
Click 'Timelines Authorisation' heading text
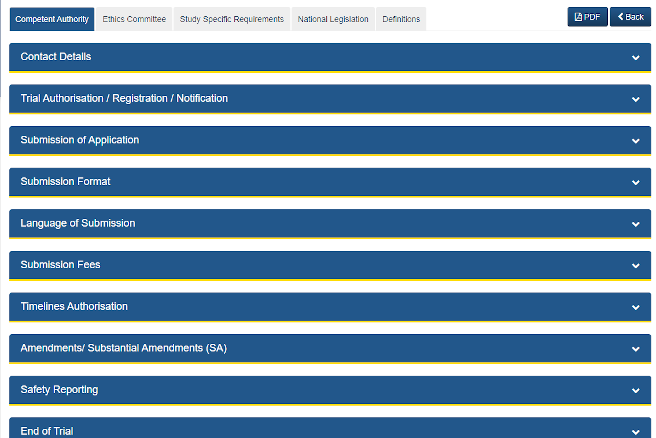74,306
